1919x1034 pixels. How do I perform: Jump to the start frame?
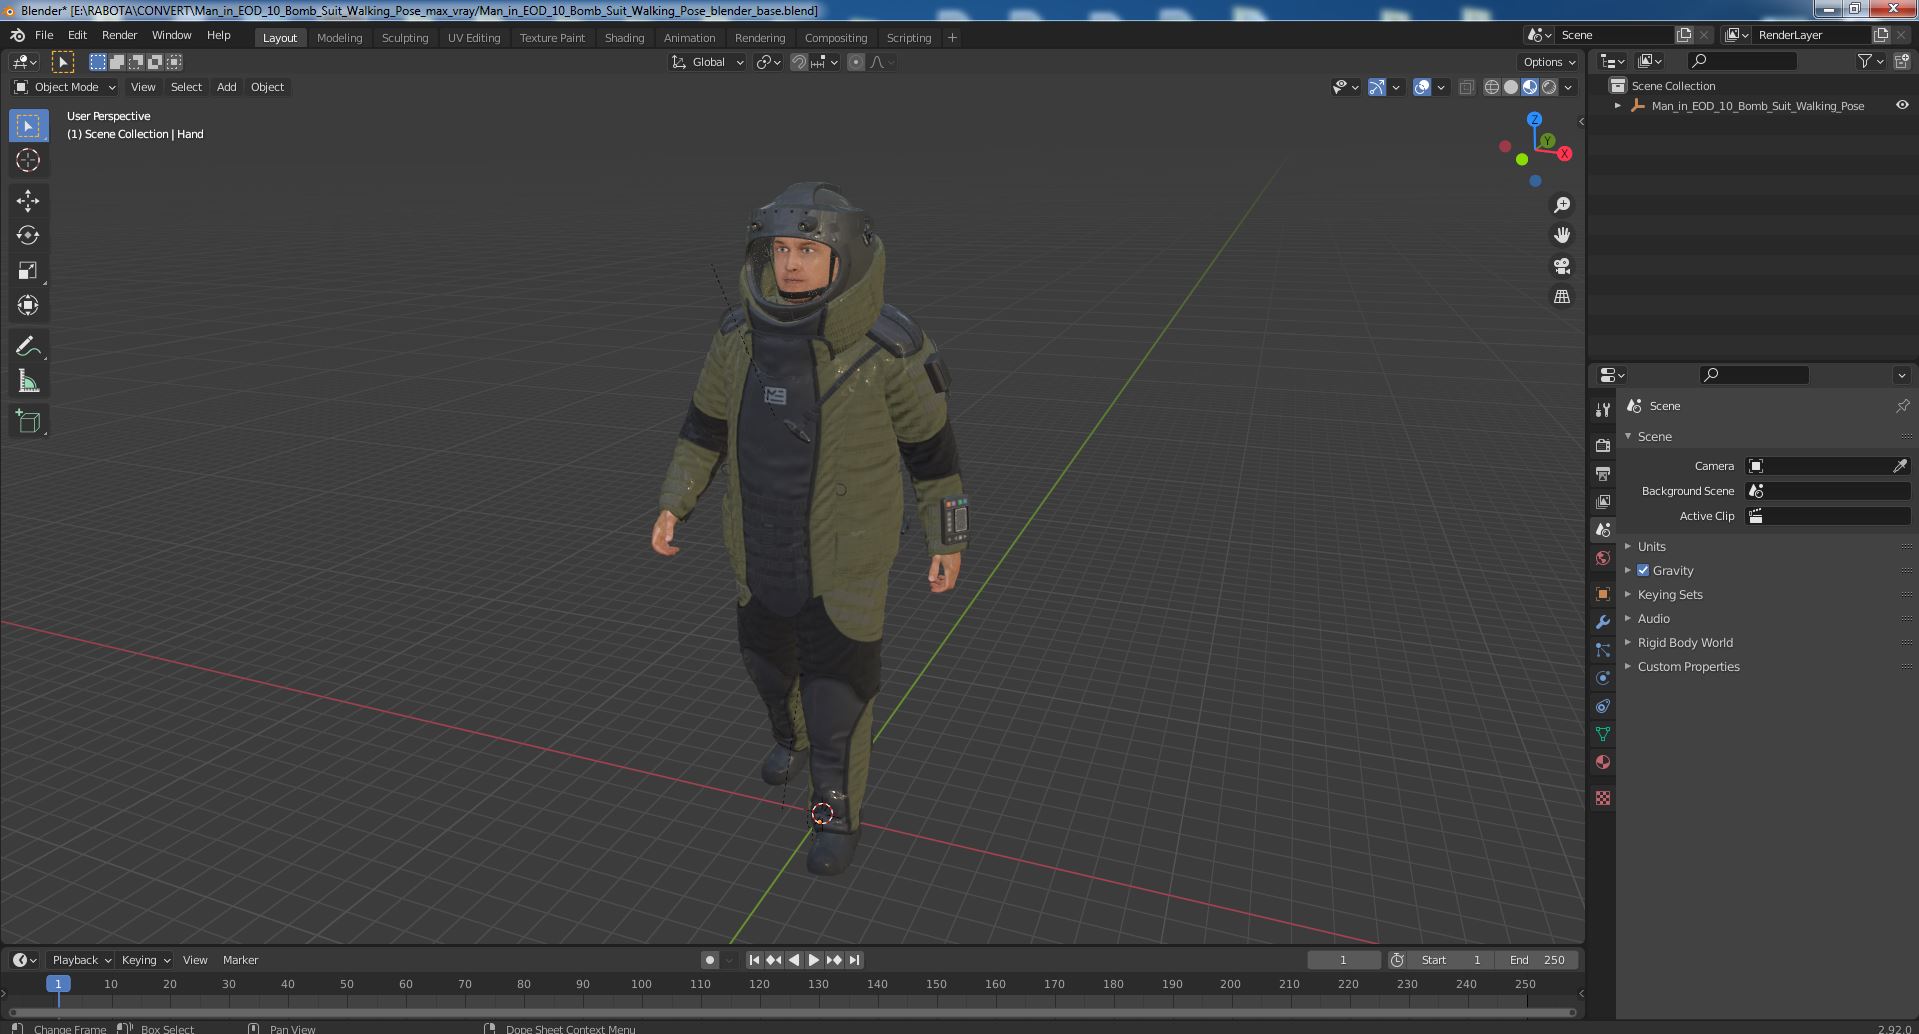(x=754, y=960)
